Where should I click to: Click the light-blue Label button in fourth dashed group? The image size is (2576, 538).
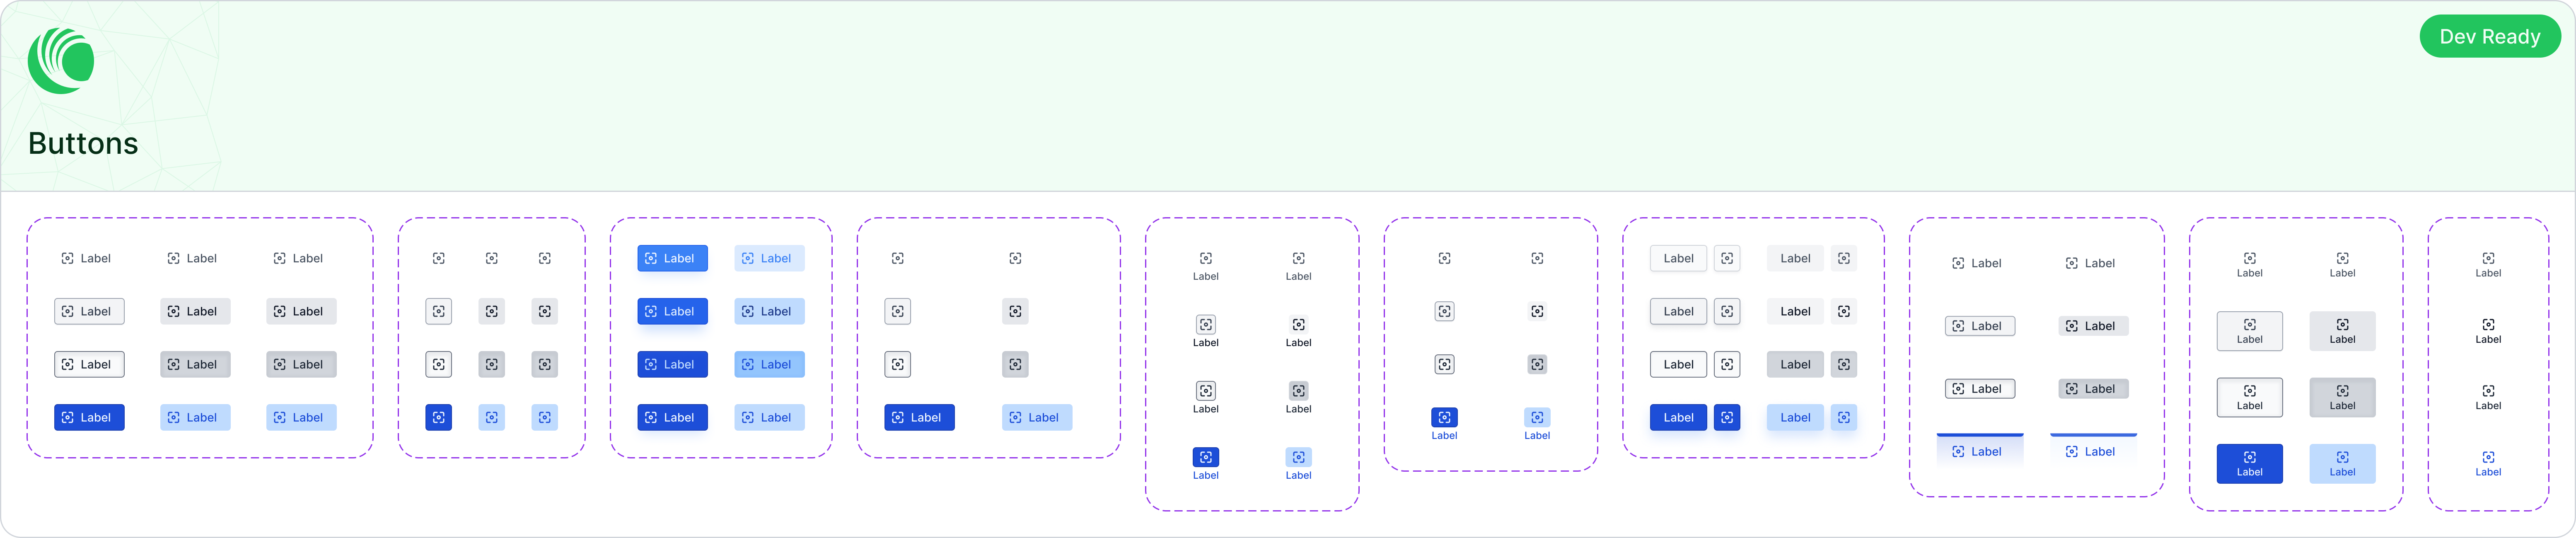pos(1037,417)
